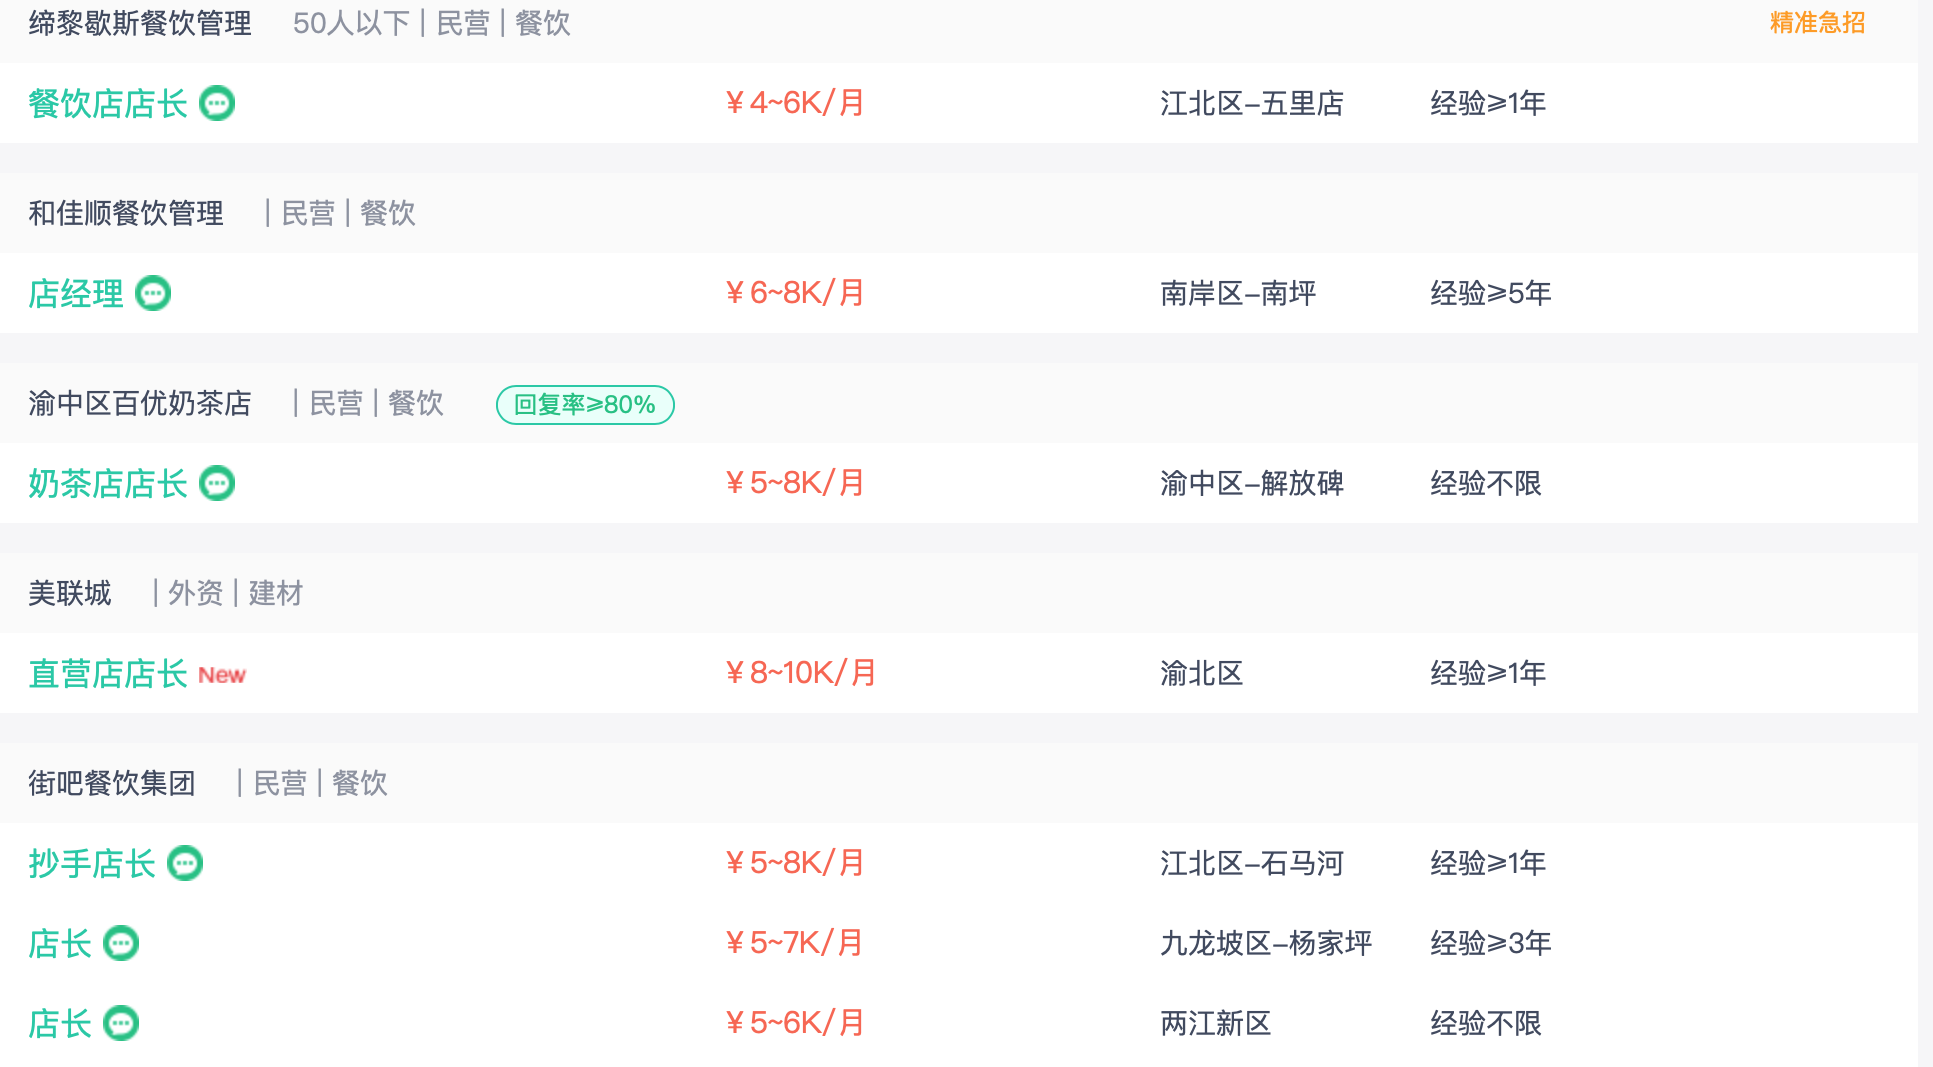This screenshot has height=1067, width=1933.
Task: Click chat icon beside 抄手店长
Action: pyautogui.click(x=185, y=863)
